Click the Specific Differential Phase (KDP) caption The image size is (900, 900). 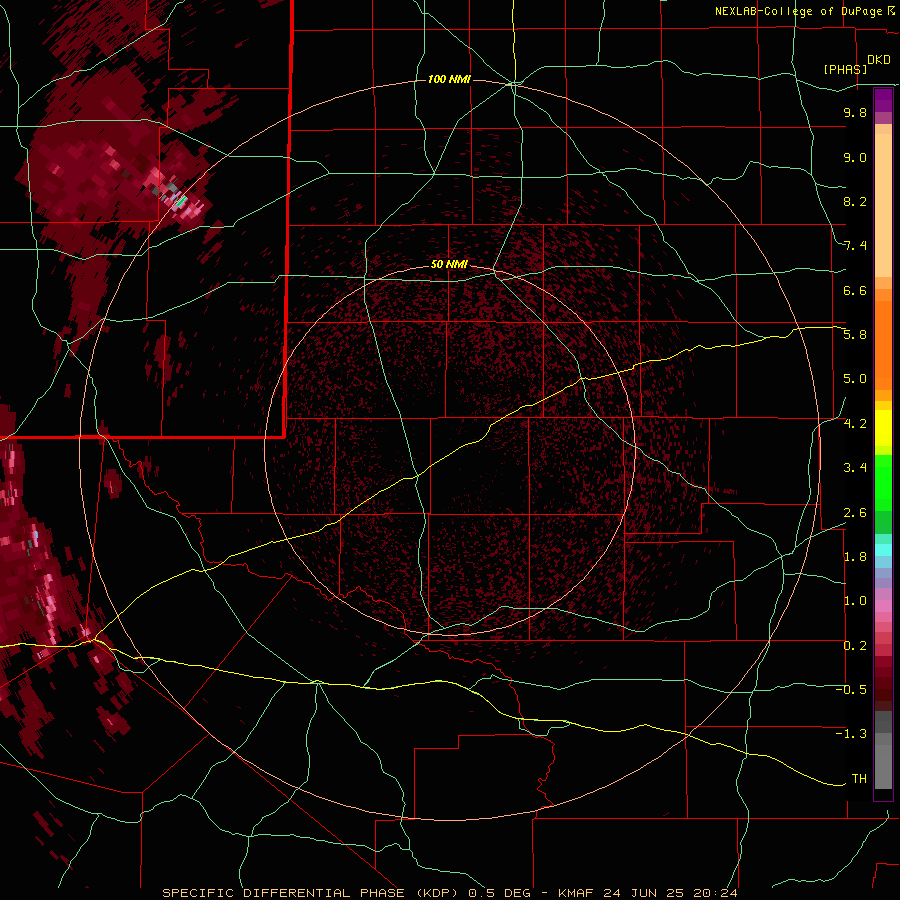click(x=313, y=893)
